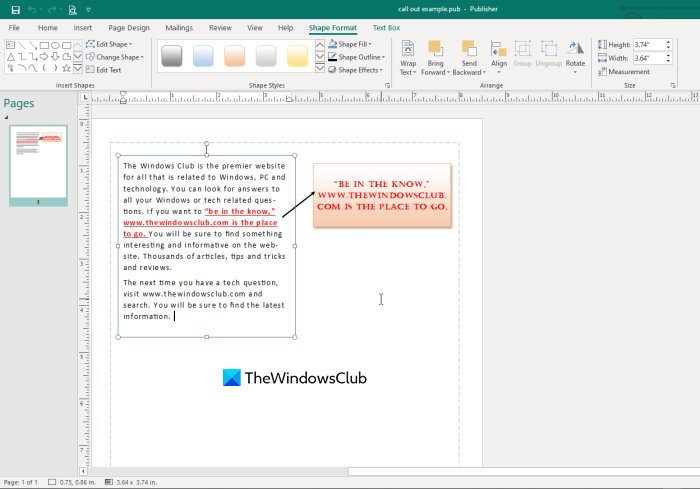Open the Change Shape dropdown
The height and width of the screenshot is (489, 700).
tap(115, 57)
